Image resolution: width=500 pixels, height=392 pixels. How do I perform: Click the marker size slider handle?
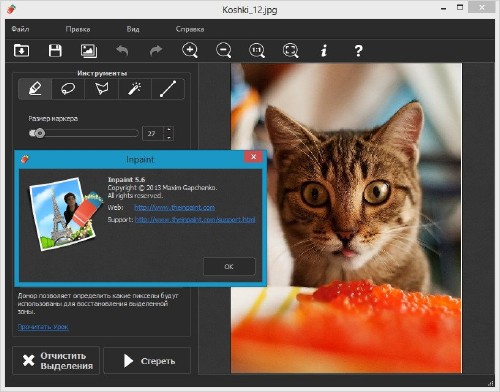pos(40,133)
